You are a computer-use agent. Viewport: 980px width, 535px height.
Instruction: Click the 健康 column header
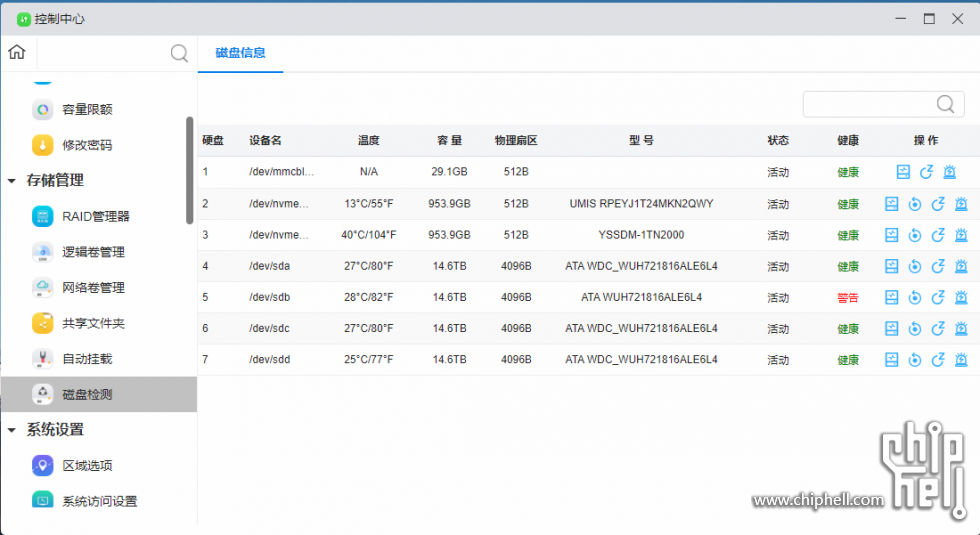tap(848, 141)
